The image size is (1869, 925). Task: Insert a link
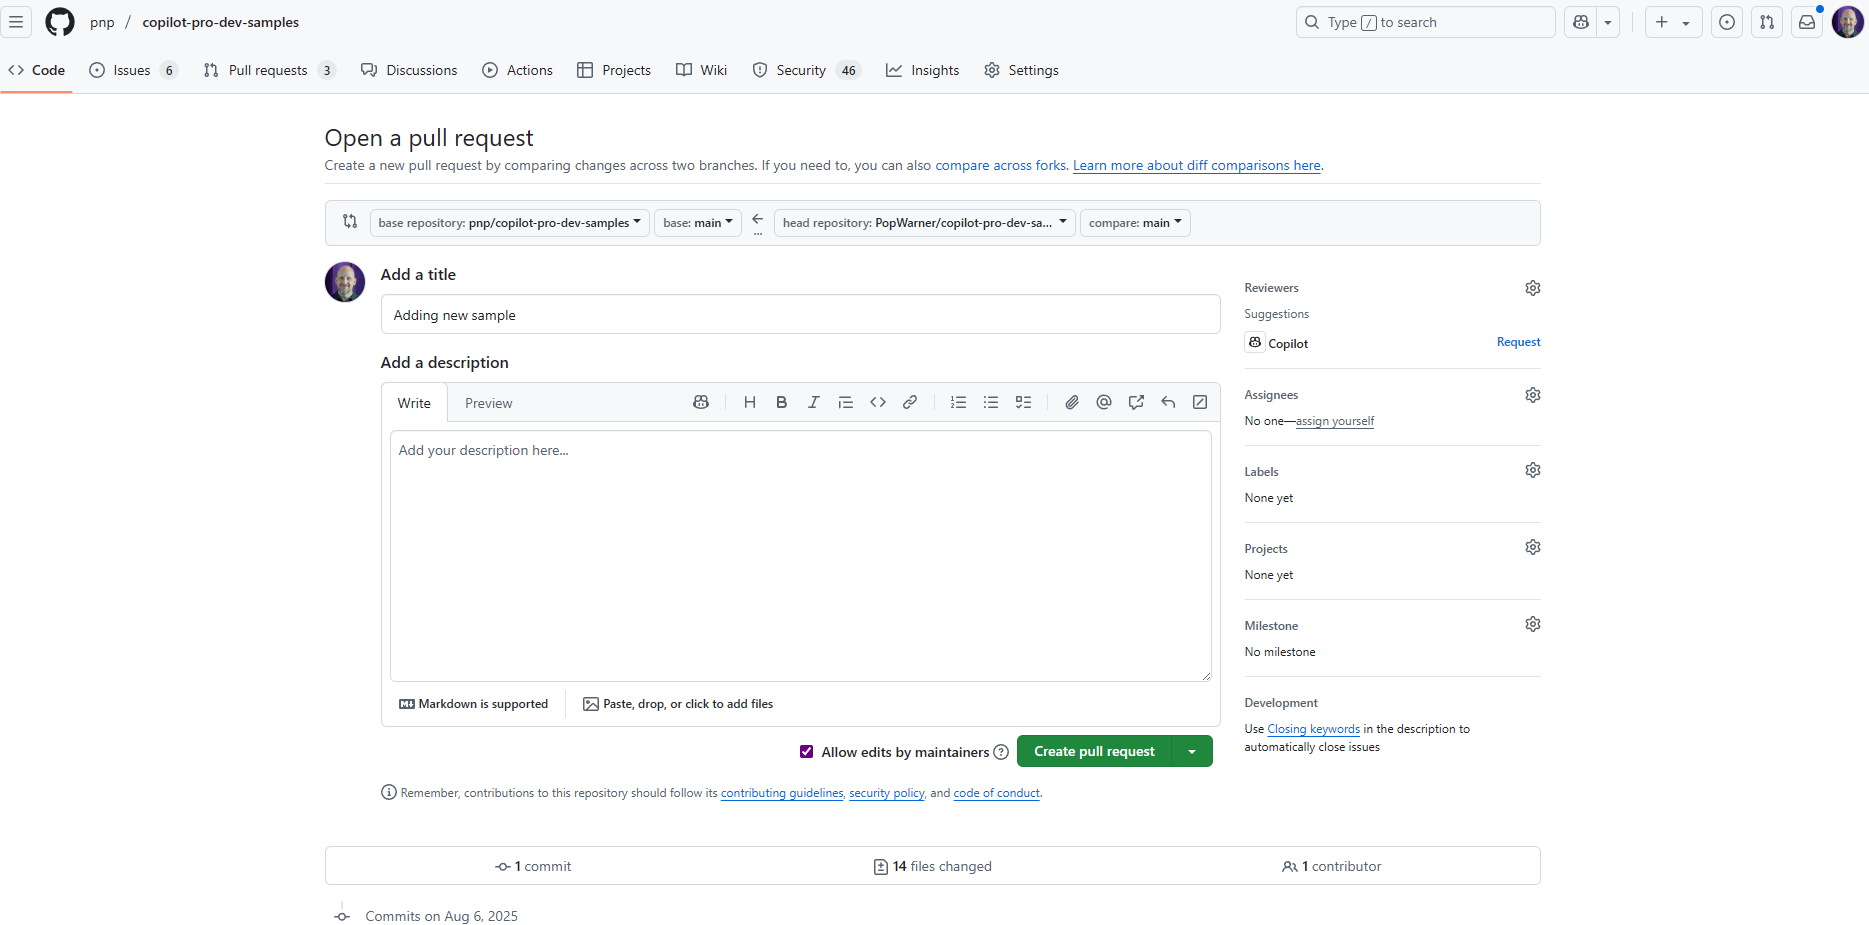pos(910,402)
